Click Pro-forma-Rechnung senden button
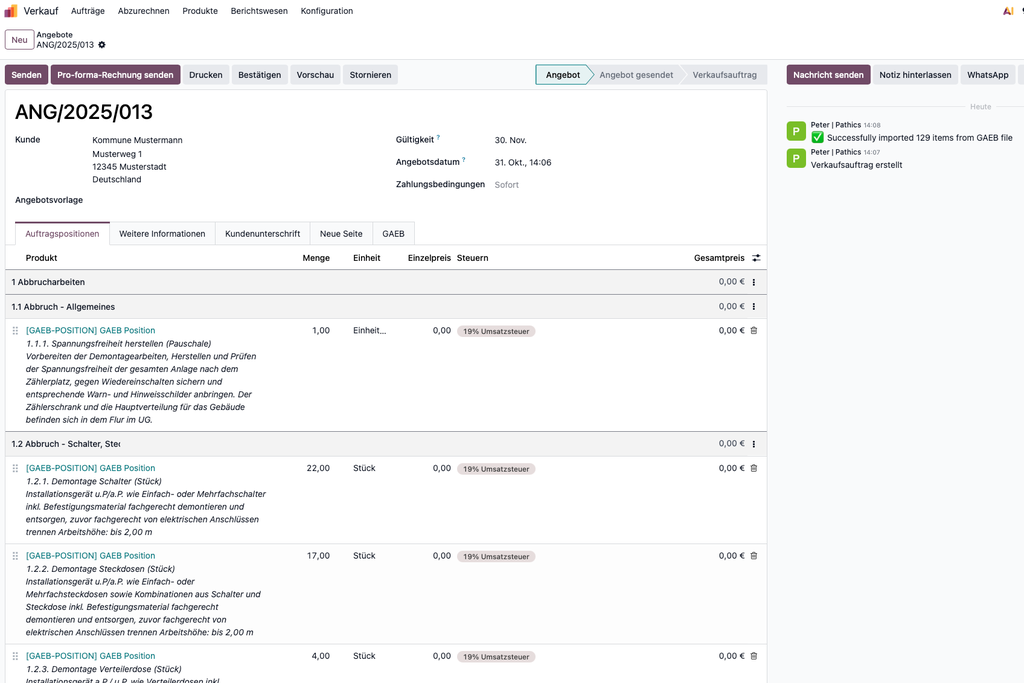 115,75
